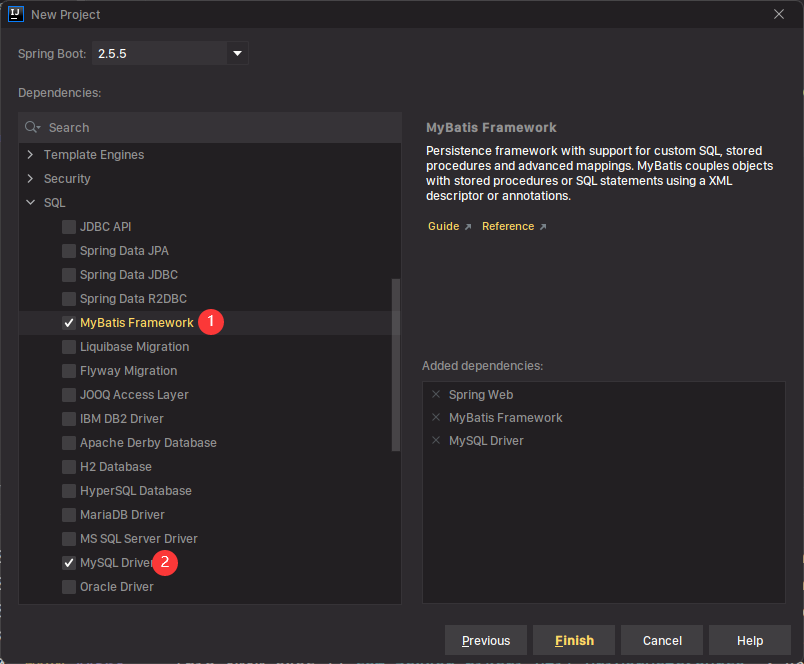Check HyperSQL Database checkbox
This screenshot has height=664, width=804.
click(69, 491)
